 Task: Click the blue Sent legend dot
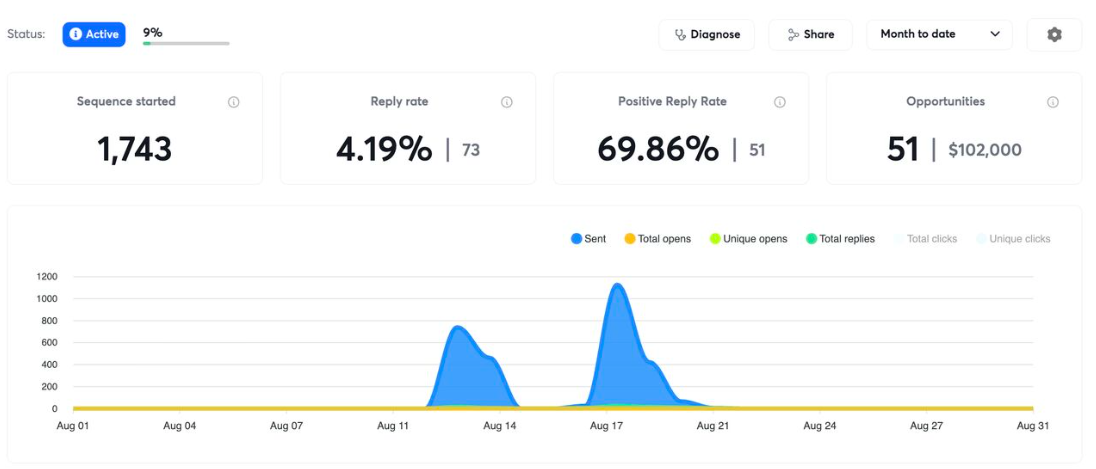(577, 239)
